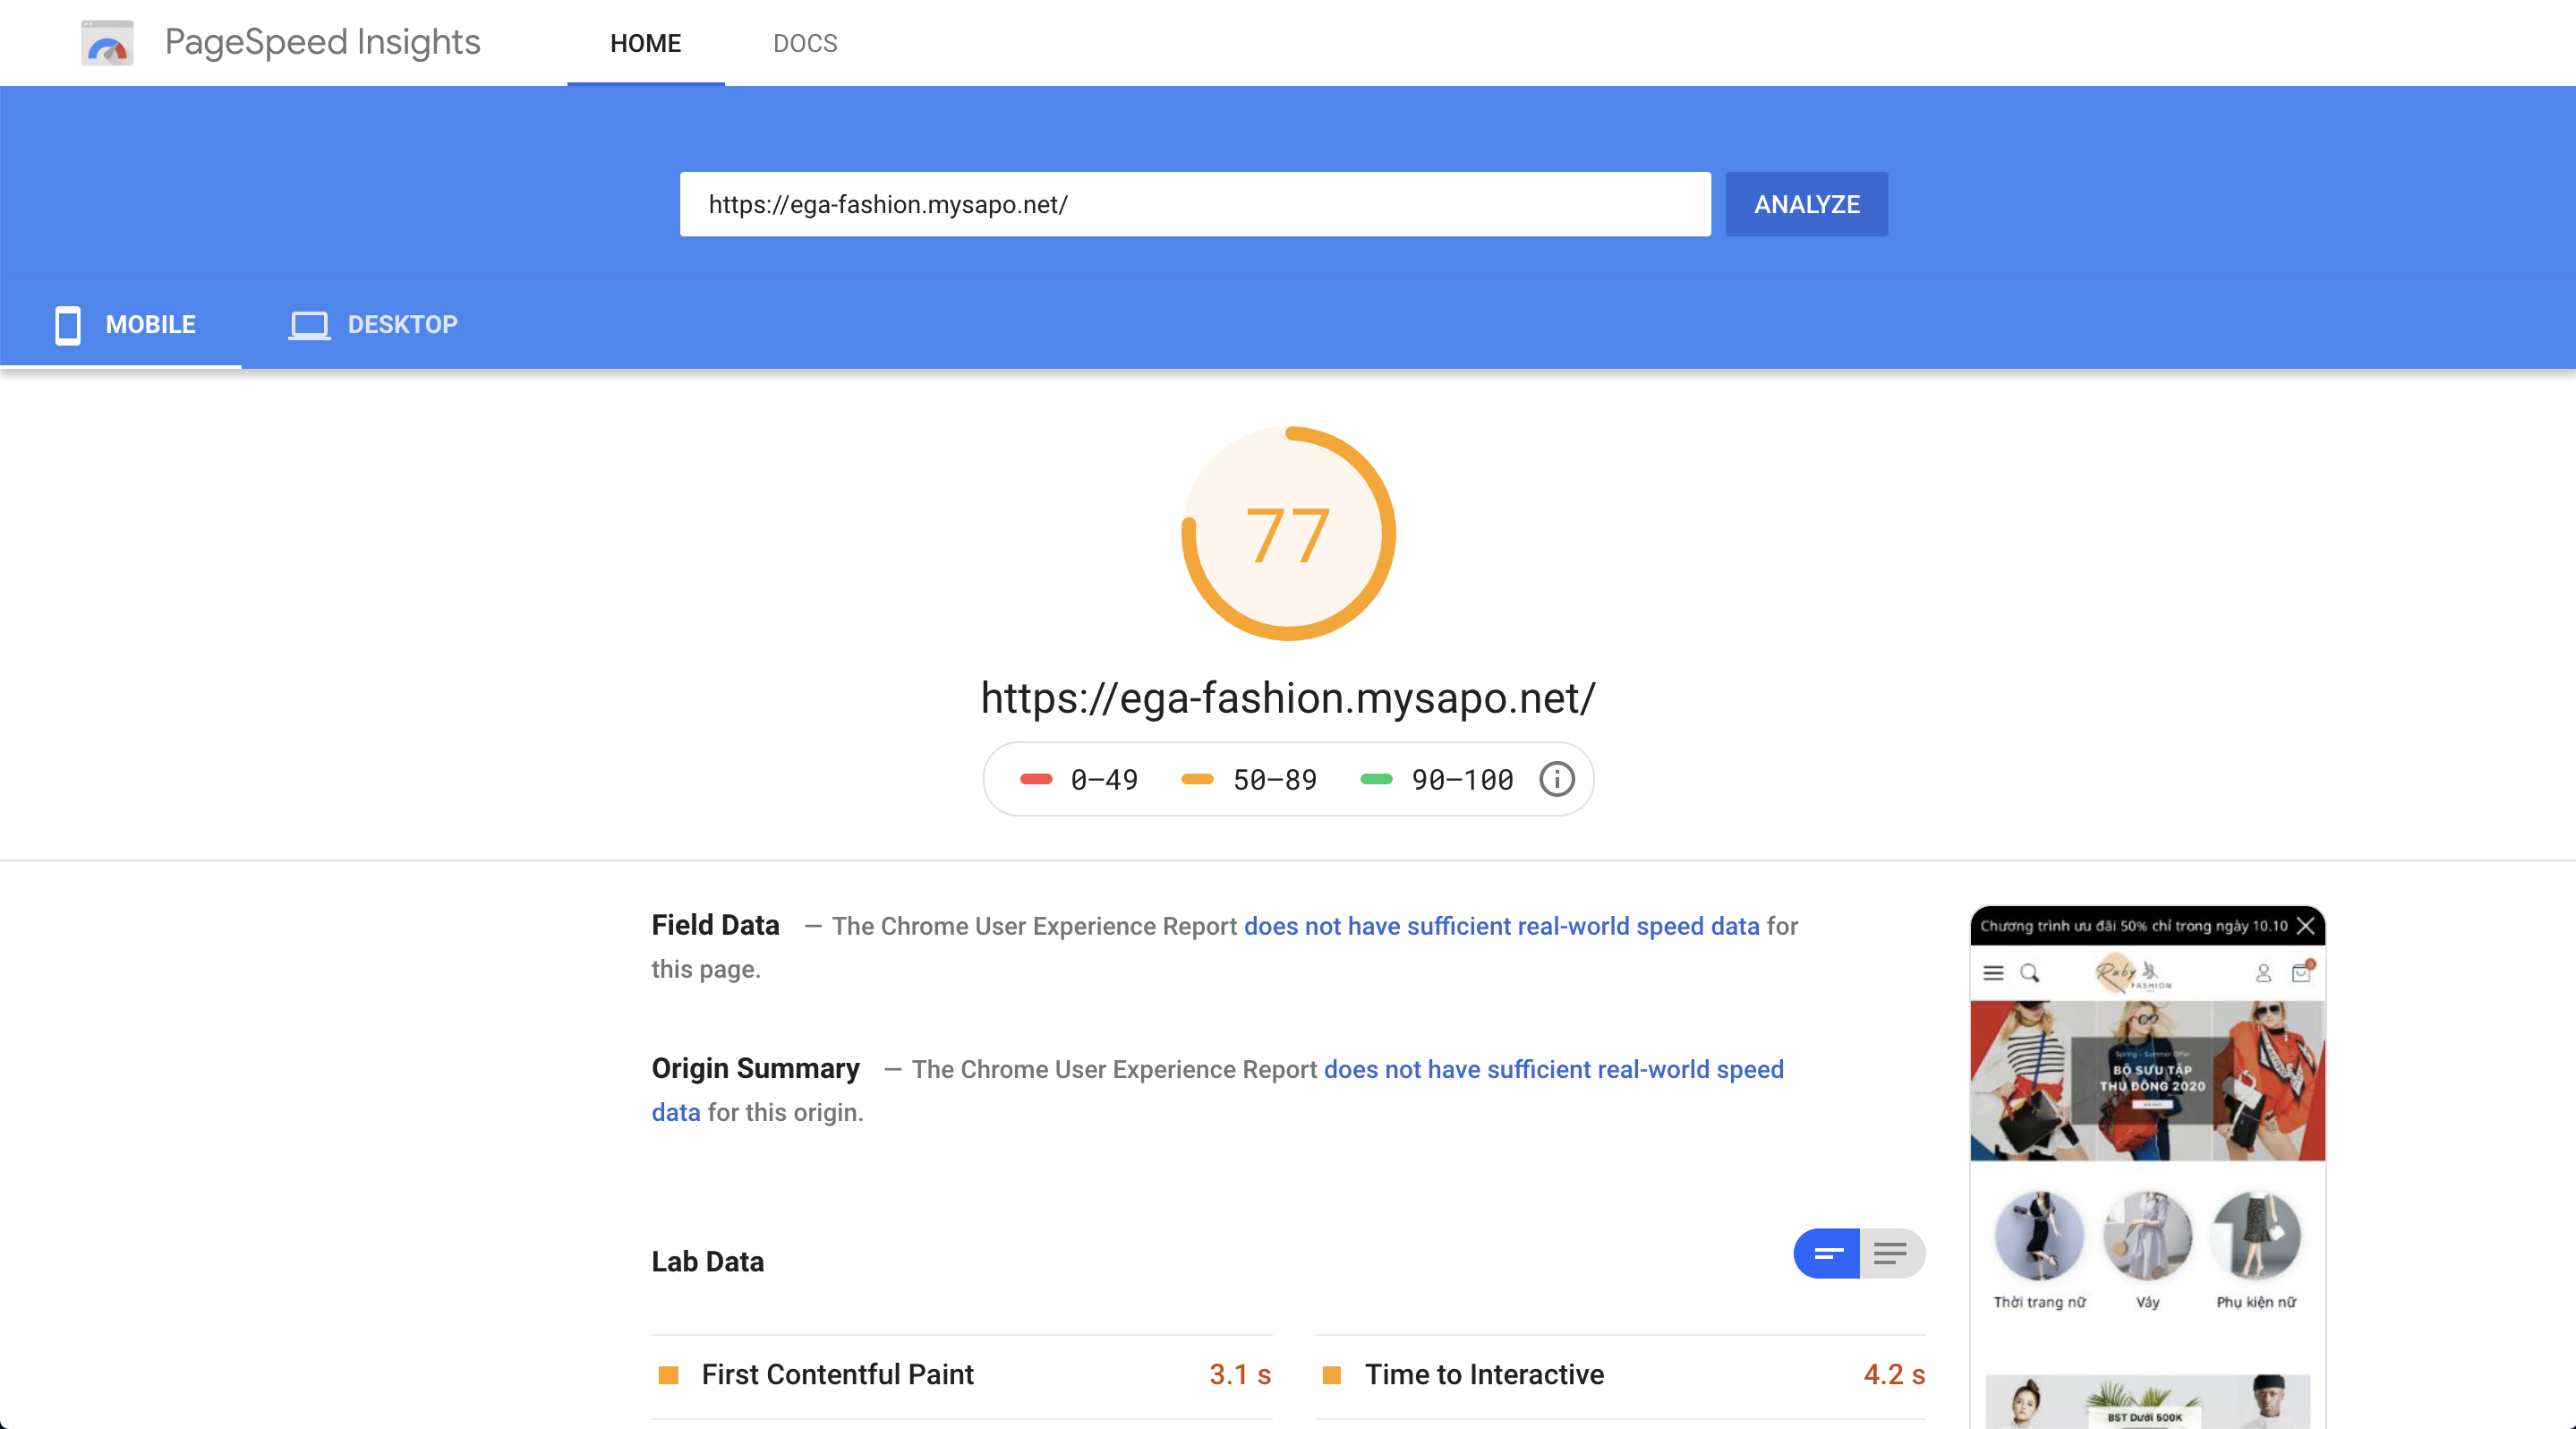Close the promo banner in page preview
Screen dimensions: 2576x1429
(x=2305, y=926)
